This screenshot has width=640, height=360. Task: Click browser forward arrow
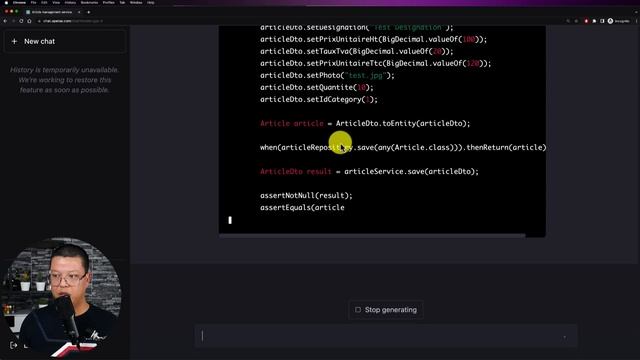point(13,21)
